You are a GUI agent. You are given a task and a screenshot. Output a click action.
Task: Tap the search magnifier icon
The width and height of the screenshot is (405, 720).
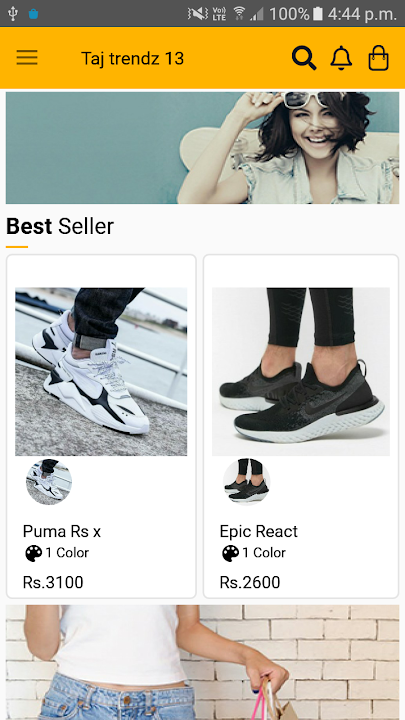304,58
